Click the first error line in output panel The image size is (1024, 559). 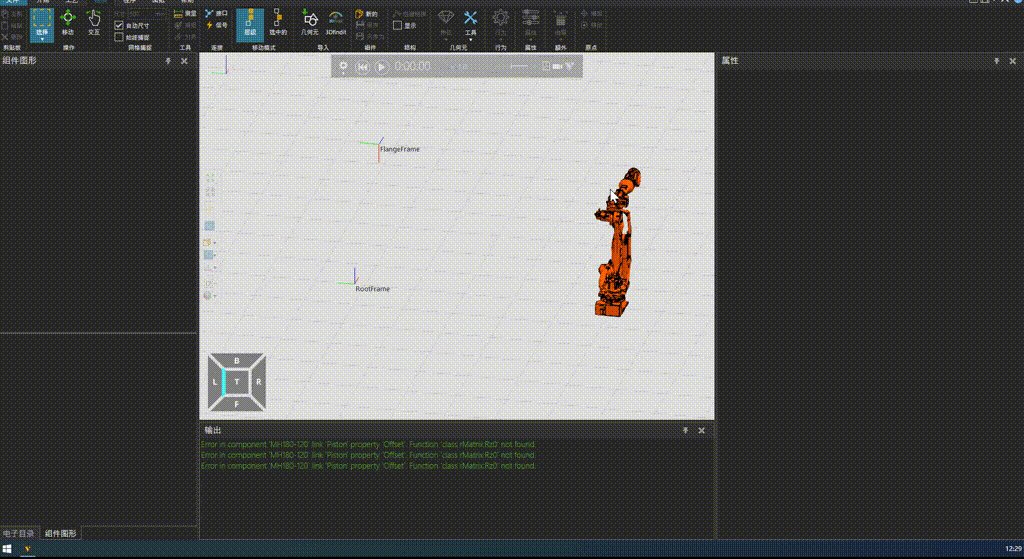click(x=368, y=444)
